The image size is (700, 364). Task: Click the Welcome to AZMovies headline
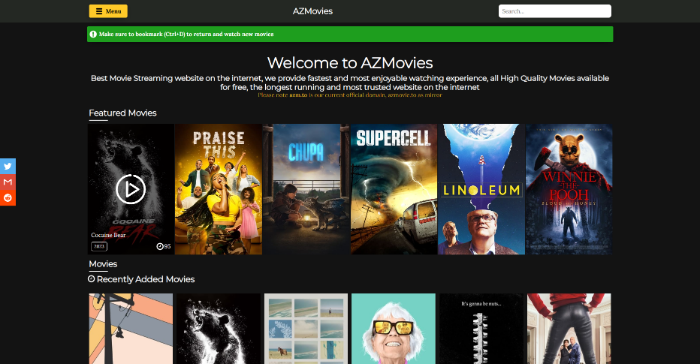coord(350,63)
